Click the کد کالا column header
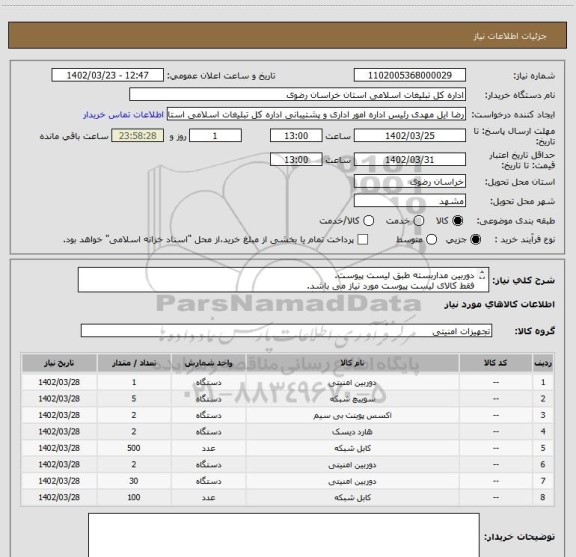Viewport: 576px width, 557px height. (496, 363)
